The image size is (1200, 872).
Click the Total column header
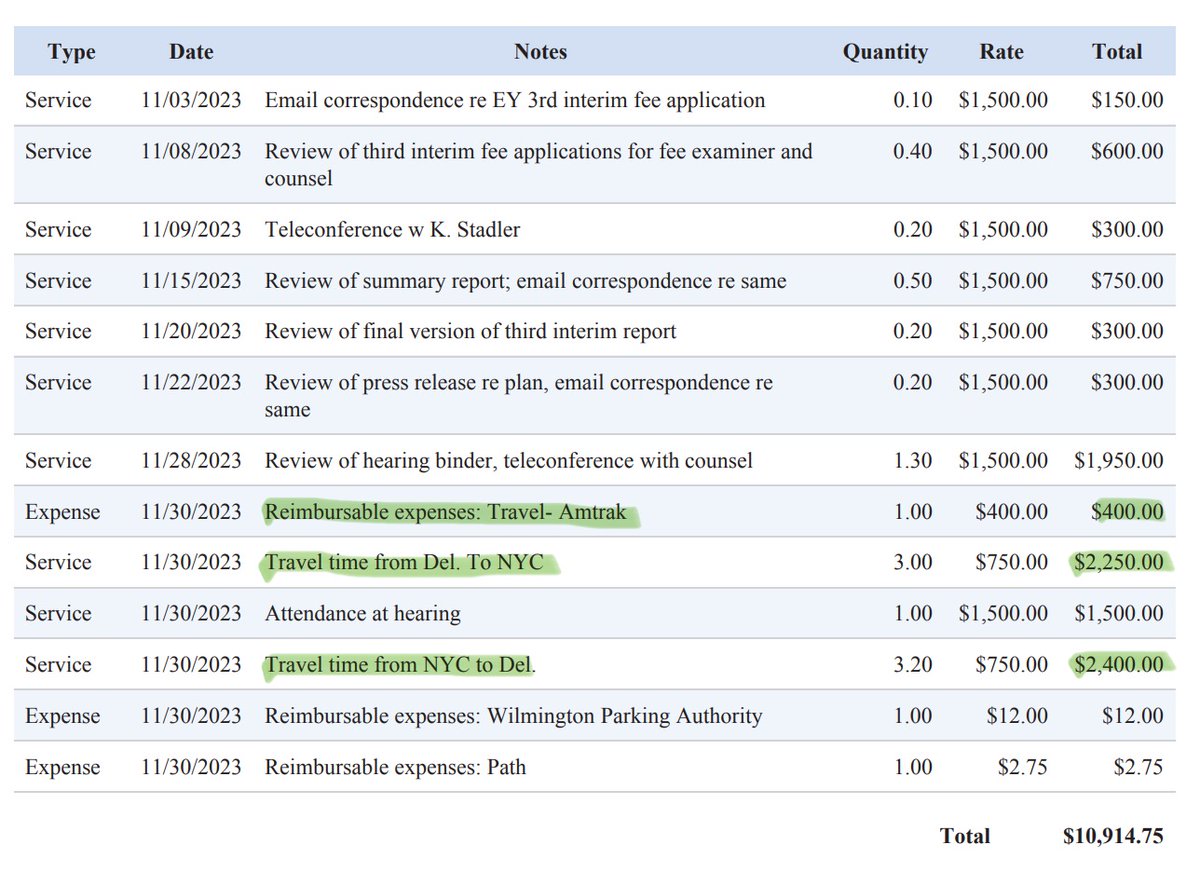[1117, 52]
